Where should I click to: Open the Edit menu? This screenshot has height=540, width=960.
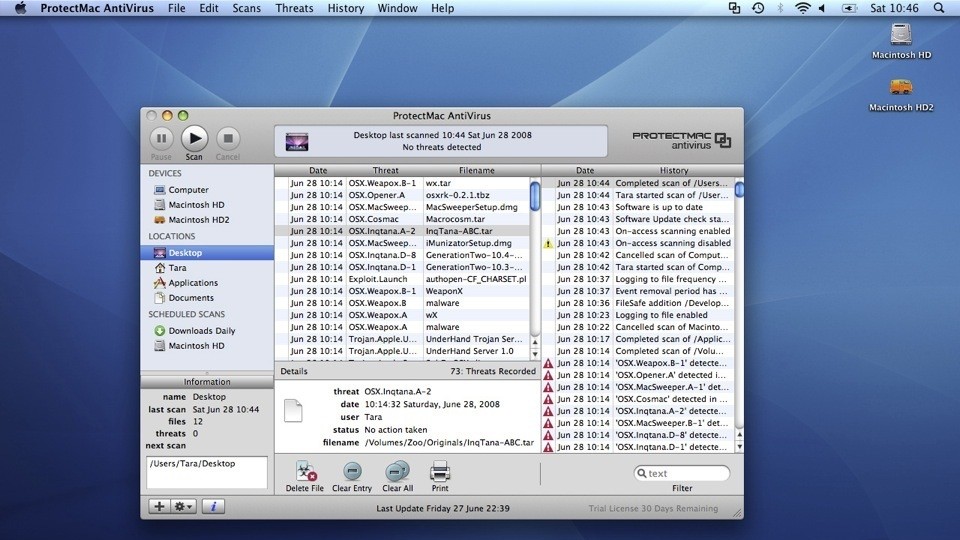(x=209, y=8)
